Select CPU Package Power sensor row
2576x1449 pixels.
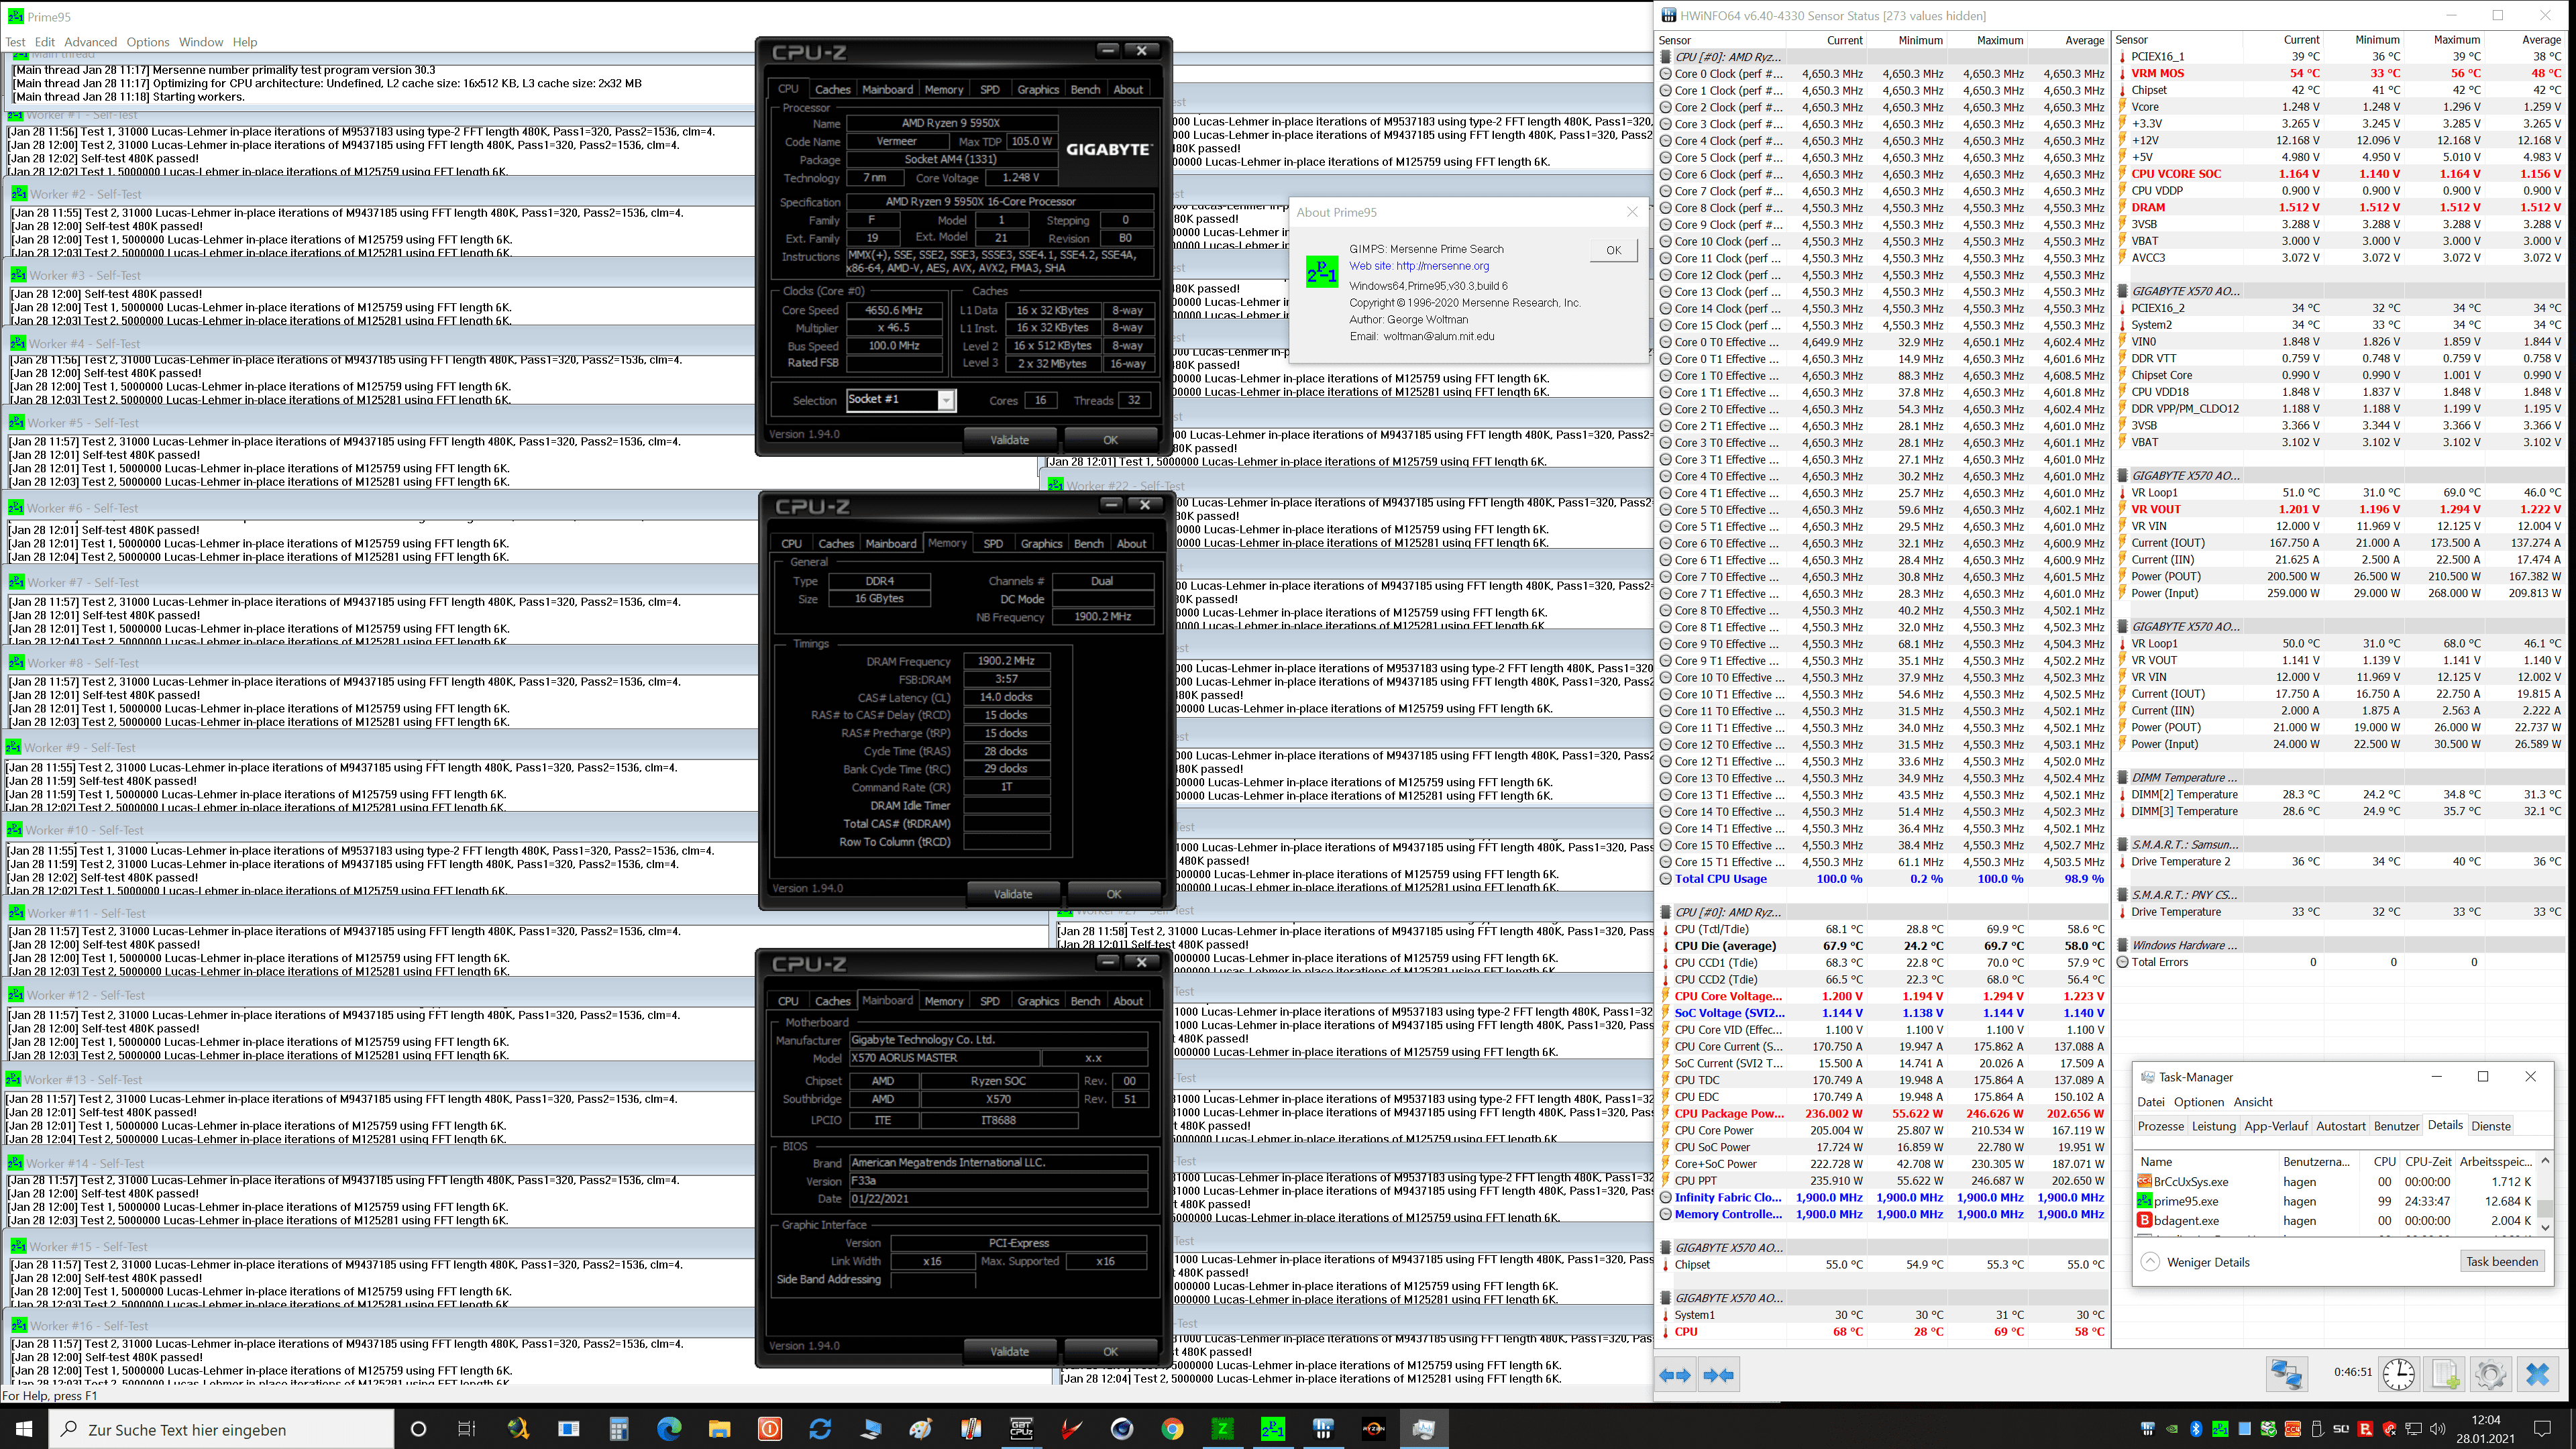pos(1882,1113)
